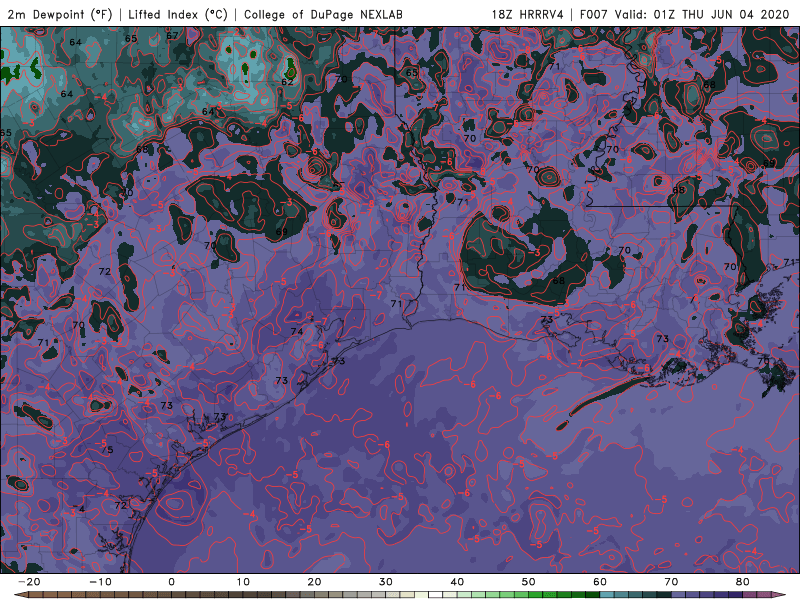Click the right arrow end of the color bar
Viewport: 800px width, 600px height.
(781, 595)
